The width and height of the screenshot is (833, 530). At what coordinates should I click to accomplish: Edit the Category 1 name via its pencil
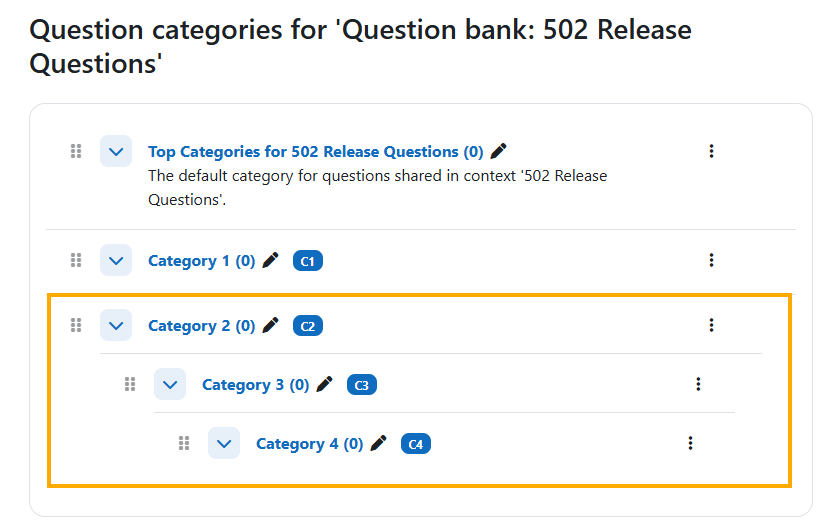point(271,260)
